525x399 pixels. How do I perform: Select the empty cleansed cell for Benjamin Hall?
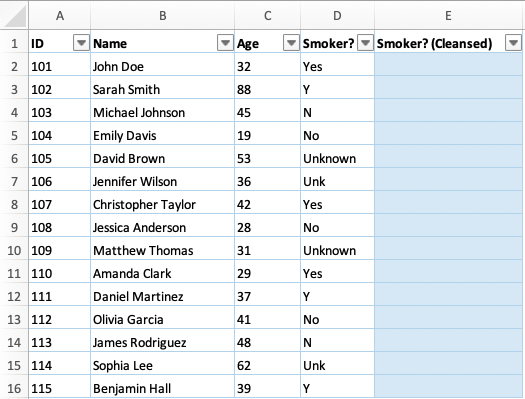click(448, 388)
